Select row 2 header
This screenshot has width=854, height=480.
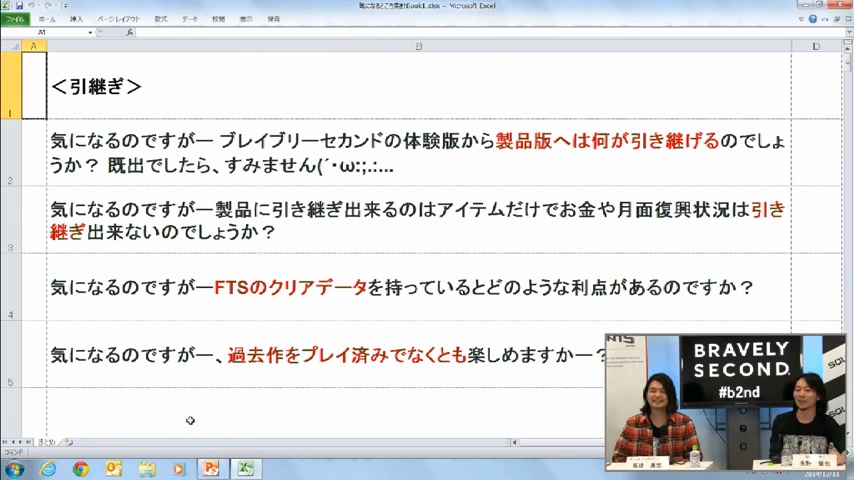click(x=11, y=153)
